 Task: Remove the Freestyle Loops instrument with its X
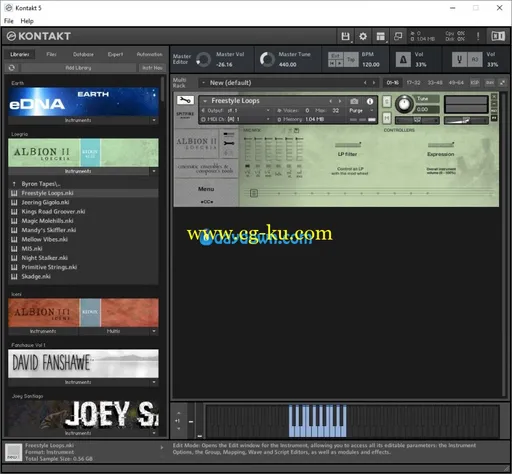point(494,97)
